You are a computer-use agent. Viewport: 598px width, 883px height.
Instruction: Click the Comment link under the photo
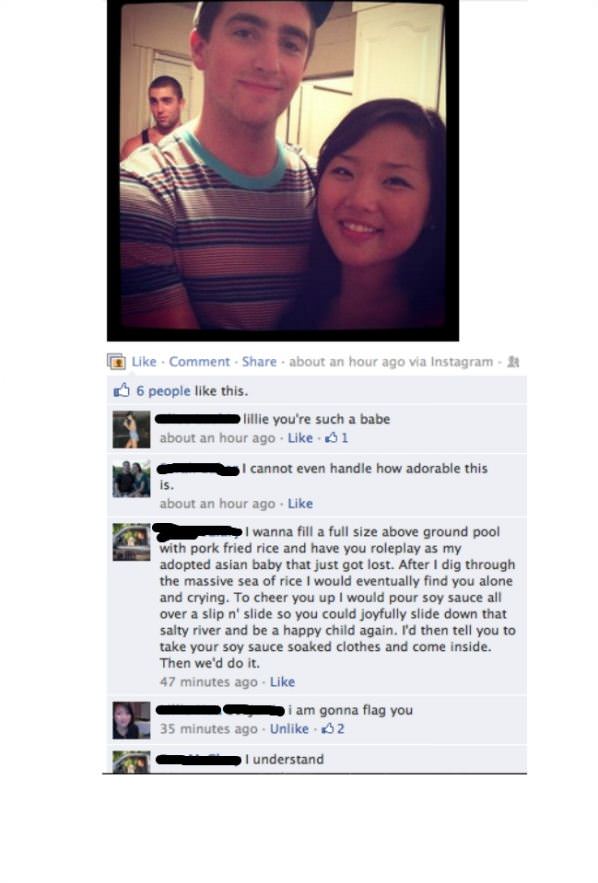199,362
